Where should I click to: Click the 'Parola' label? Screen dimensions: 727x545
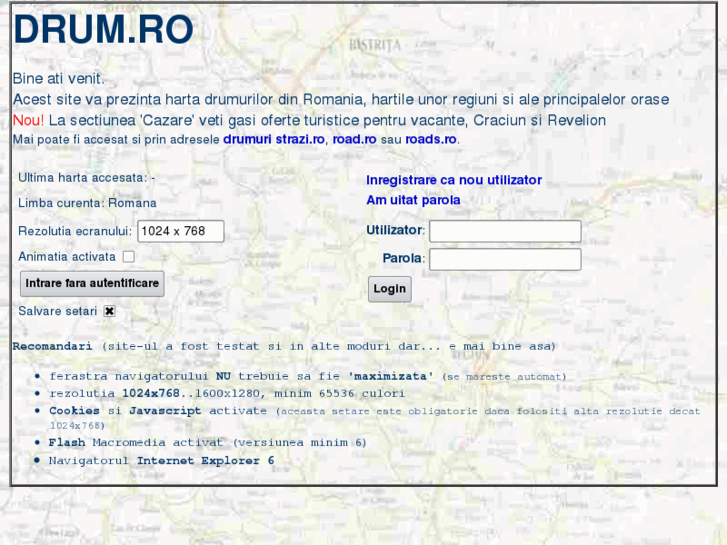[x=402, y=258]
